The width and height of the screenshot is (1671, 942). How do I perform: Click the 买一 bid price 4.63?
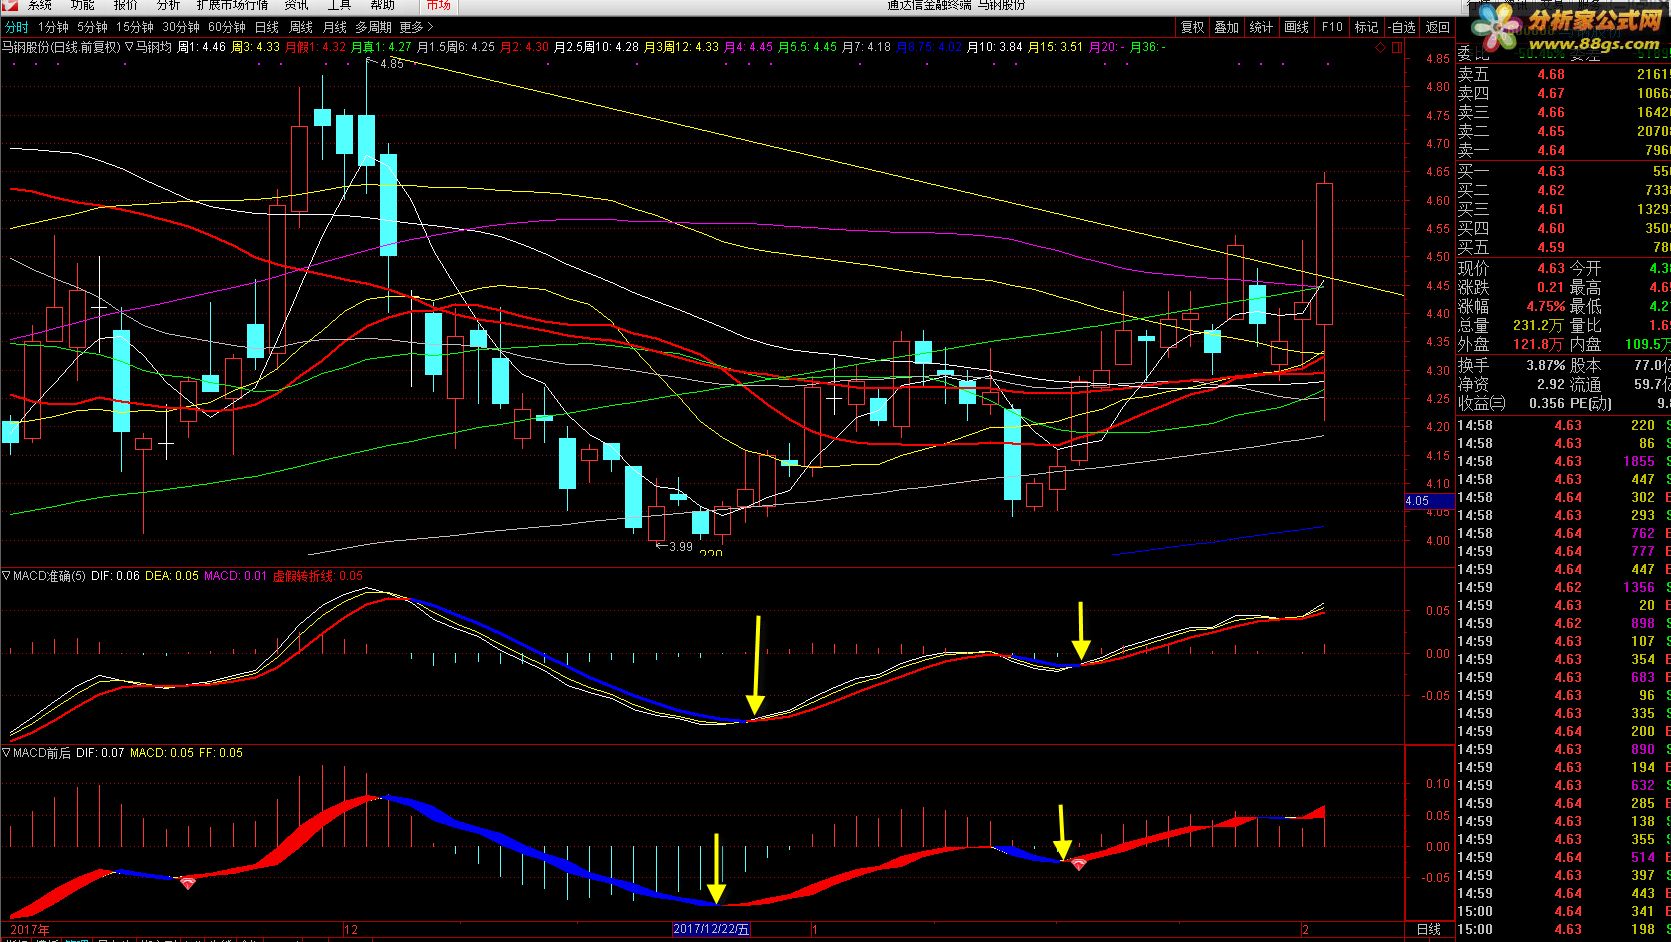pos(1551,171)
